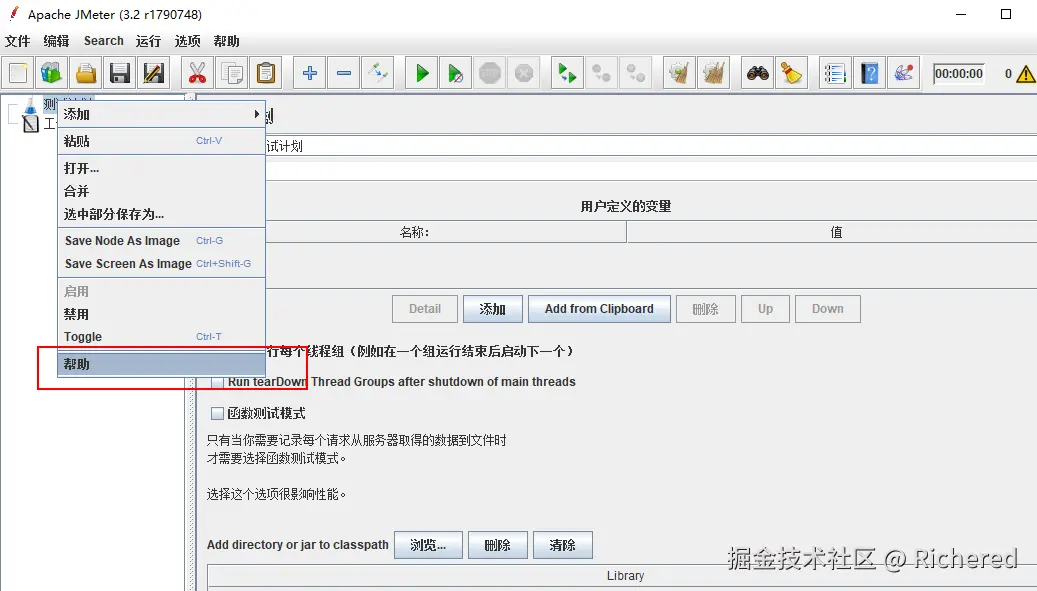Create a new test plan via toolbar
This screenshot has height=591, width=1037.
point(18,73)
